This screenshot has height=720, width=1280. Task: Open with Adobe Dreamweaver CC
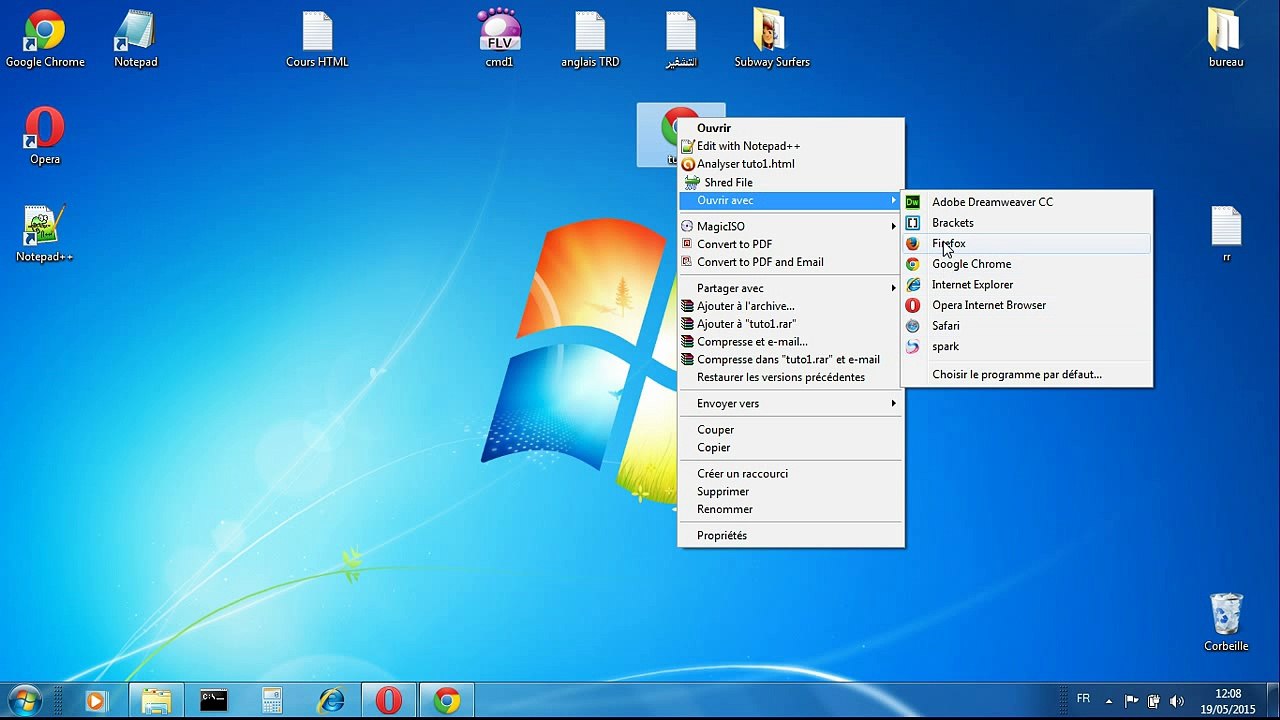(x=1026, y=202)
